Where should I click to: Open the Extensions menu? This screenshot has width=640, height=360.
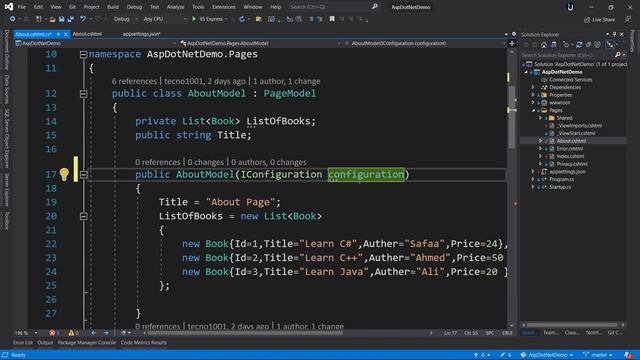[x=223, y=7]
